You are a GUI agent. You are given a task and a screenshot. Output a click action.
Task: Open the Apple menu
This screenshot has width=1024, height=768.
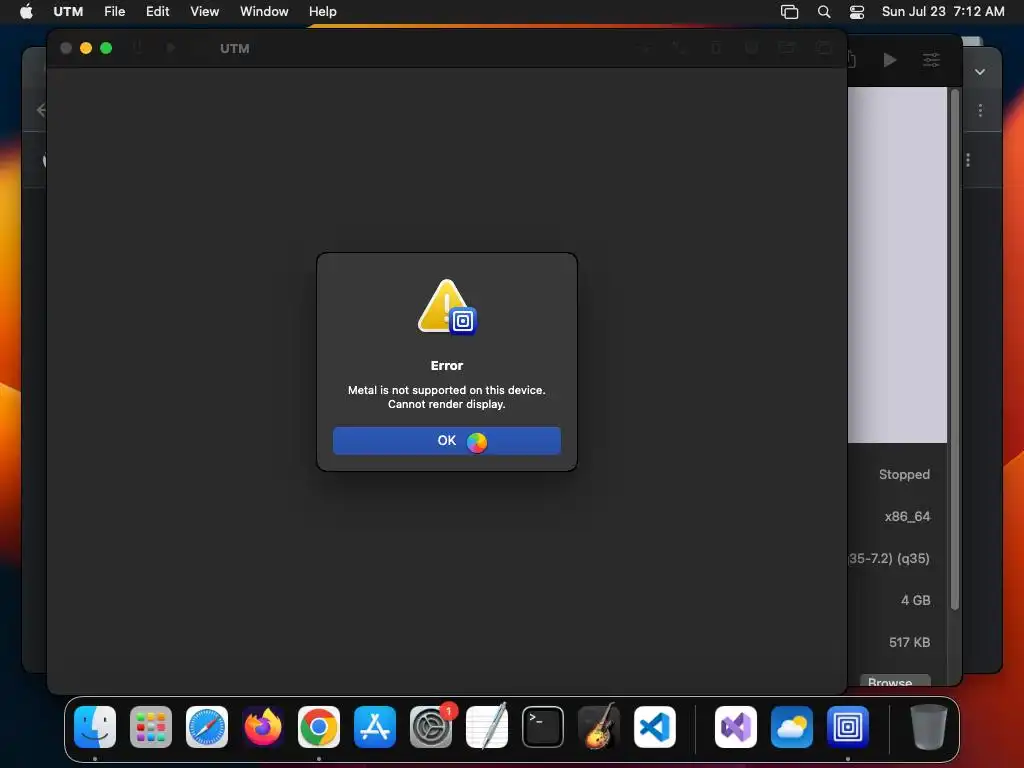click(x=26, y=12)
